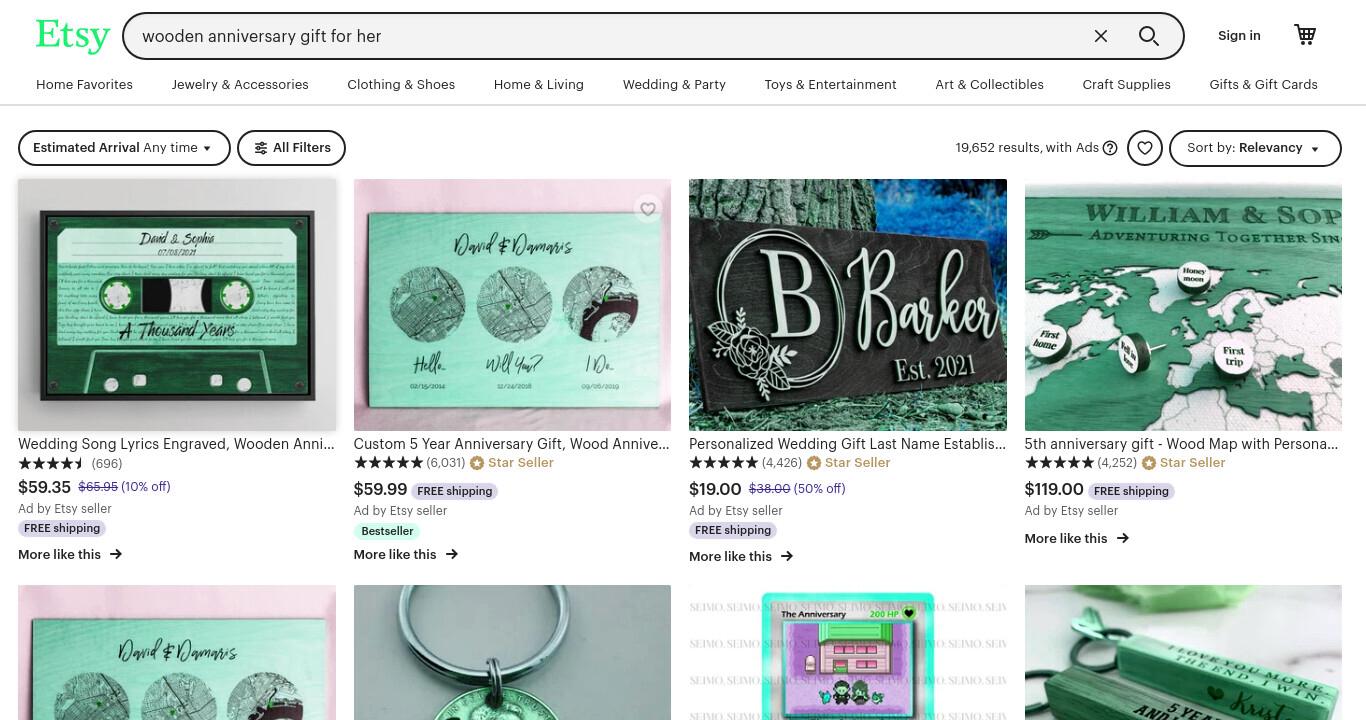1366x720 pixels.
Task: Favorite the Custom 5 Year Anniversary Gift listing
Action: point(648,209)
